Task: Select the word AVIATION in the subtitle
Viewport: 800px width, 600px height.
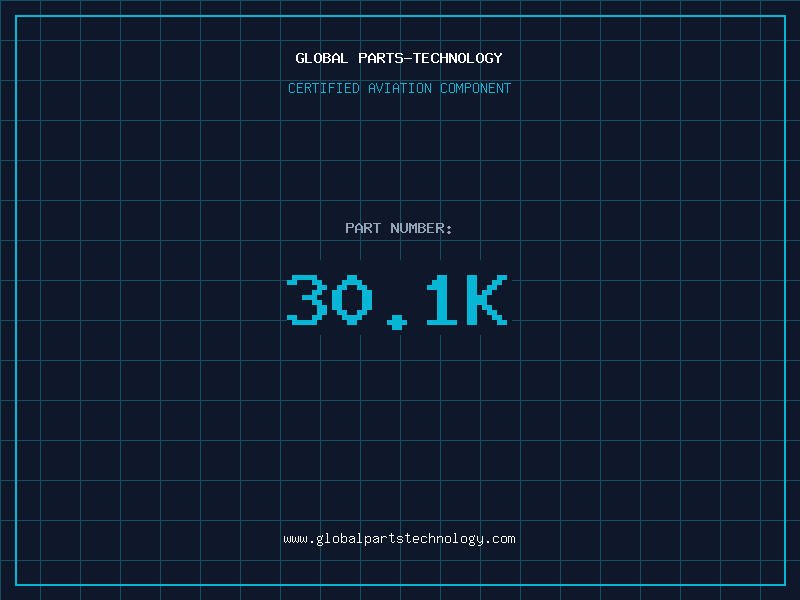Action: pos(400,88)
